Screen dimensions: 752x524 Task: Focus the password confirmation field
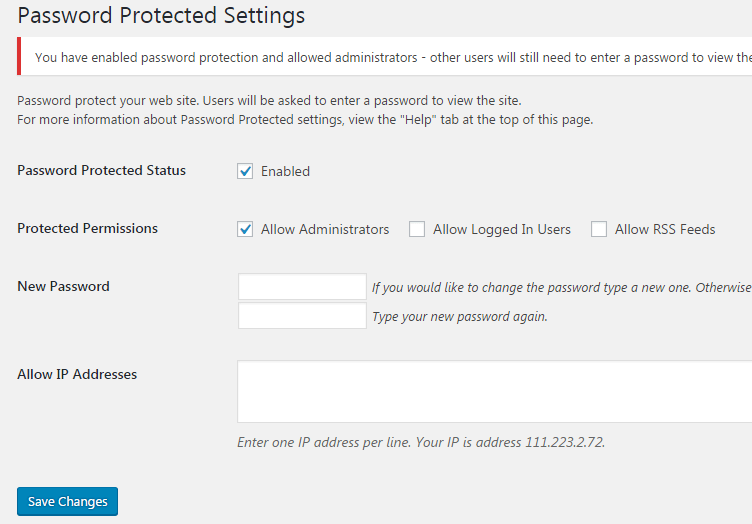pyautogui.click(x=302, y=316)
